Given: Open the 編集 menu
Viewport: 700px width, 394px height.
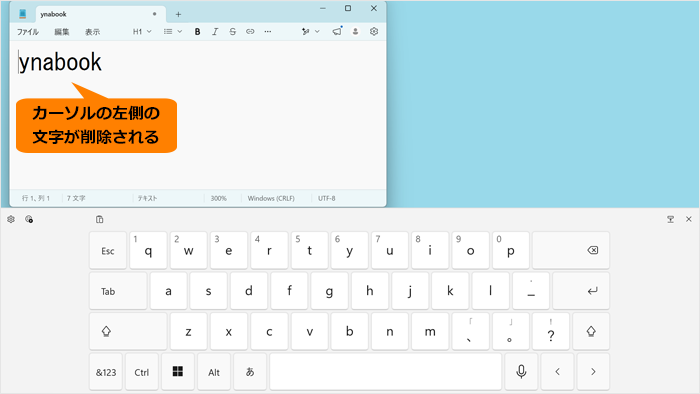Looking at the screenshot, I should (x=62, y=32).
